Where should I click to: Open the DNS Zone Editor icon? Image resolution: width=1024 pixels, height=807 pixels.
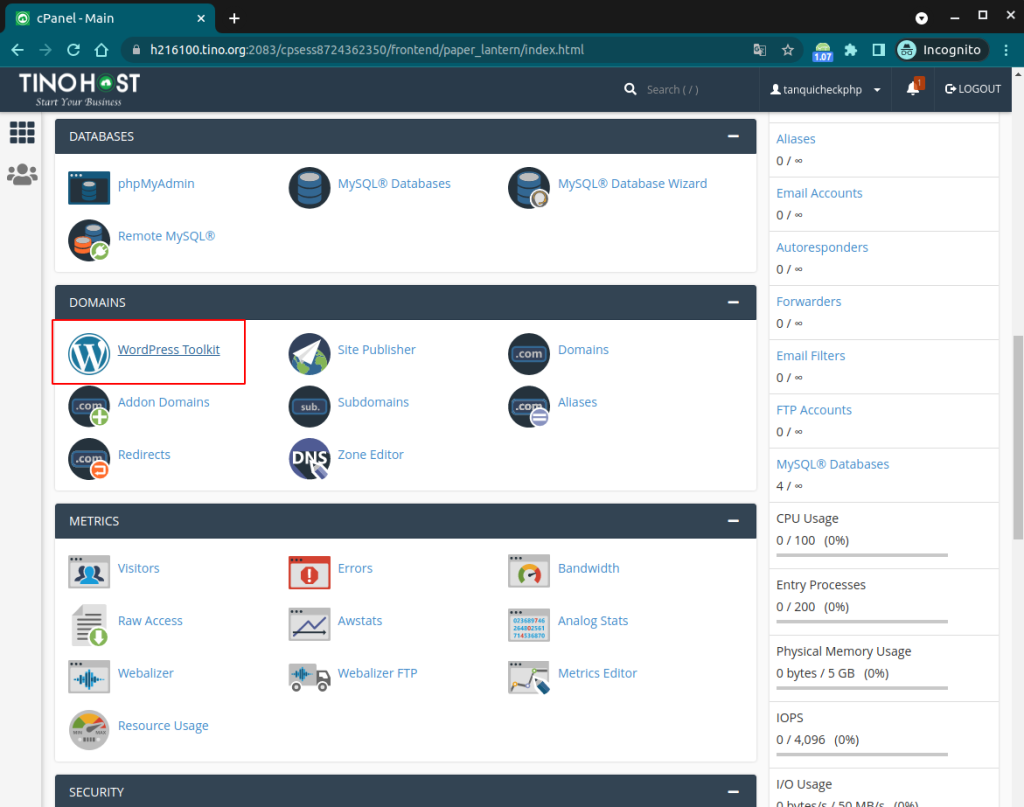309,458
